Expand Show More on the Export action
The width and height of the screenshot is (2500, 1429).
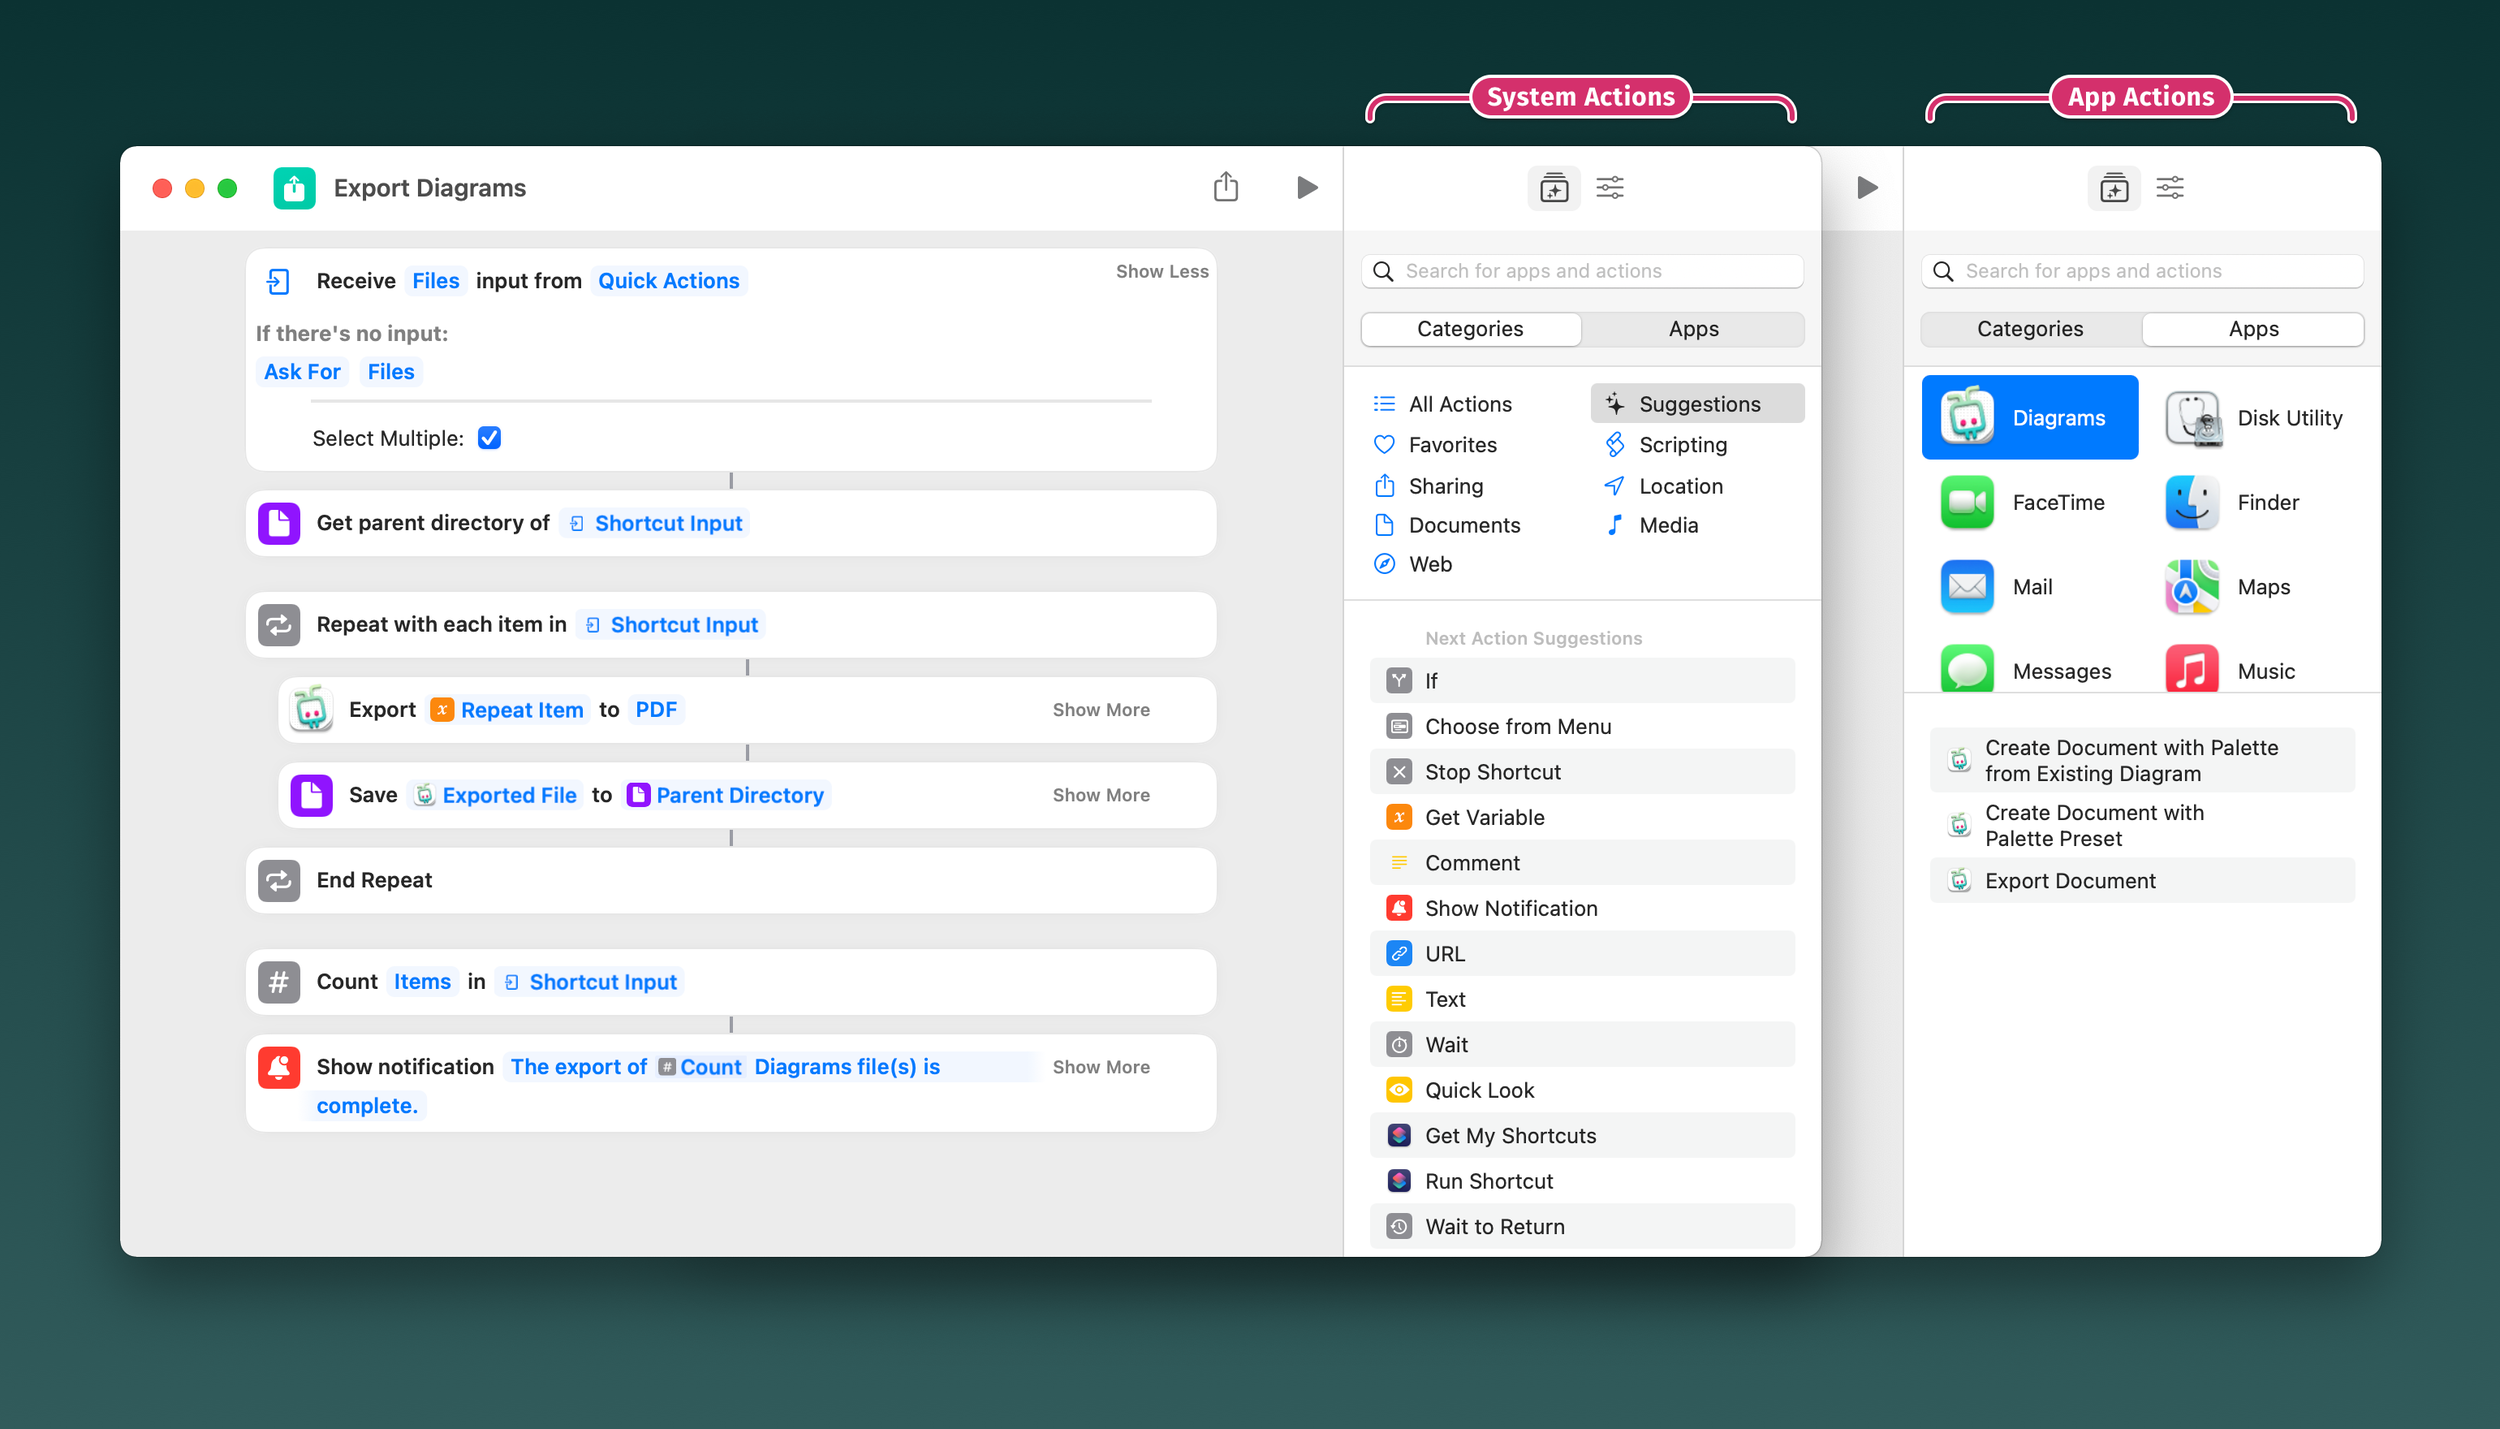(1100, 710)
